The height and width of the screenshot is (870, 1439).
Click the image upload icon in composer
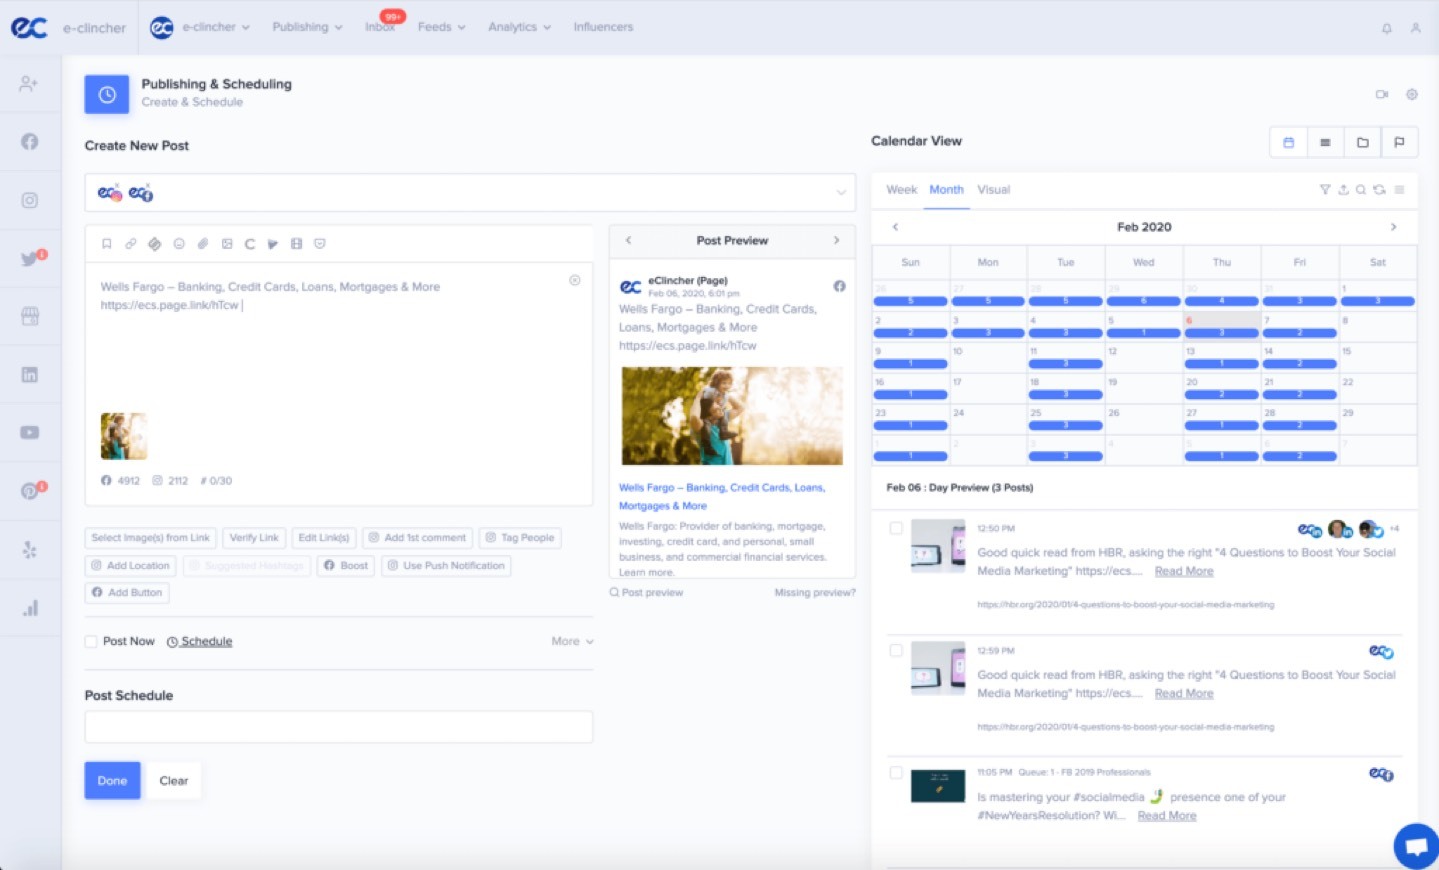(x=227, y=244)
